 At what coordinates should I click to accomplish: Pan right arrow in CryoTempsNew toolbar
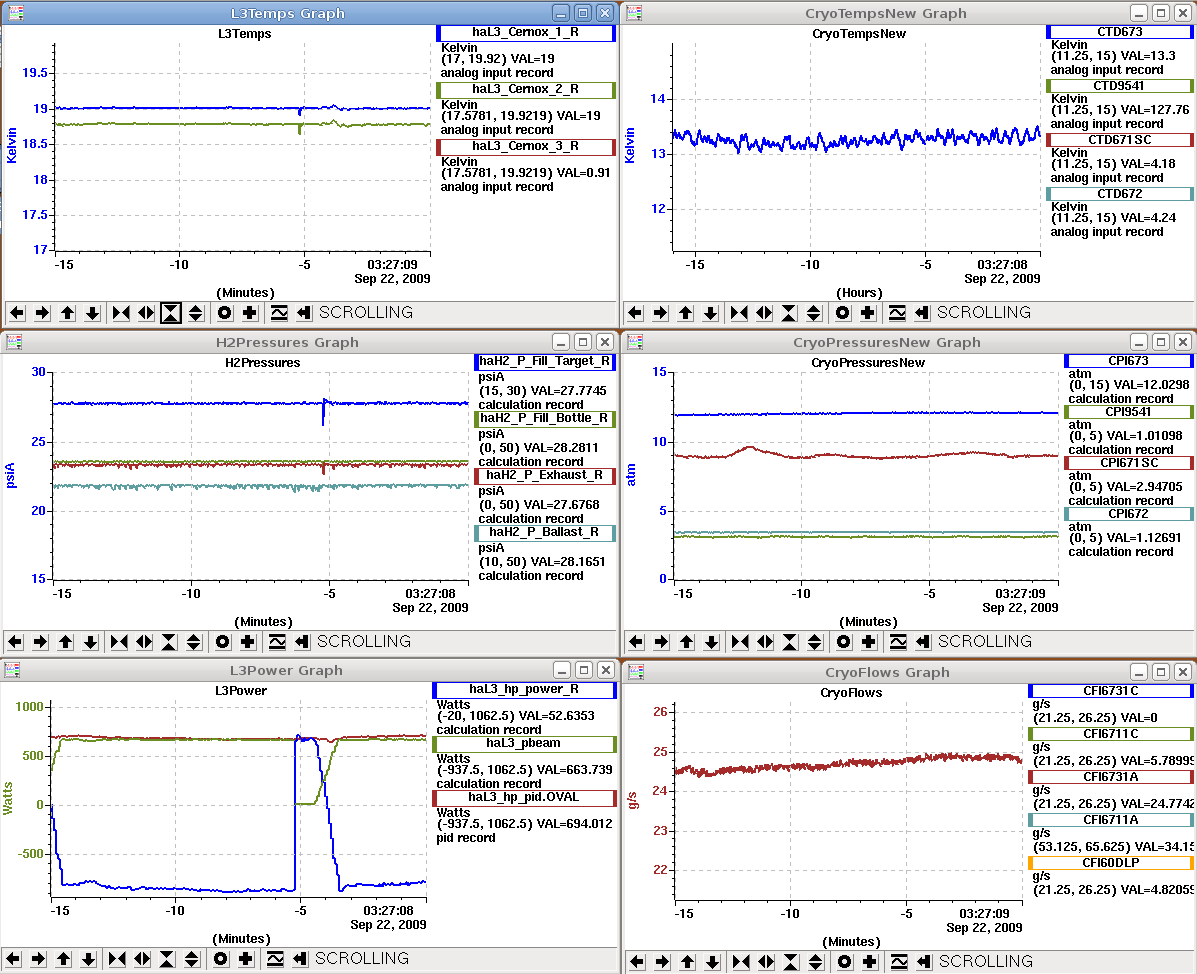pos(660,313)
